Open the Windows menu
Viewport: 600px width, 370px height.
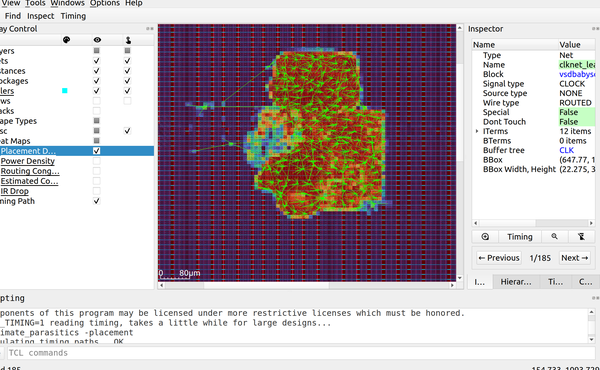(x=67, y=3)
